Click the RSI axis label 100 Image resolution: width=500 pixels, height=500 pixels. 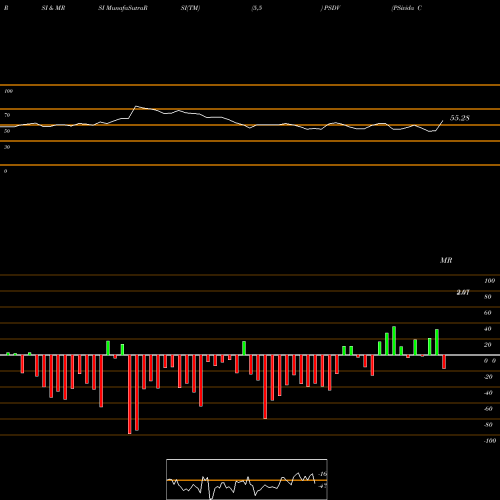click(8, 91)
